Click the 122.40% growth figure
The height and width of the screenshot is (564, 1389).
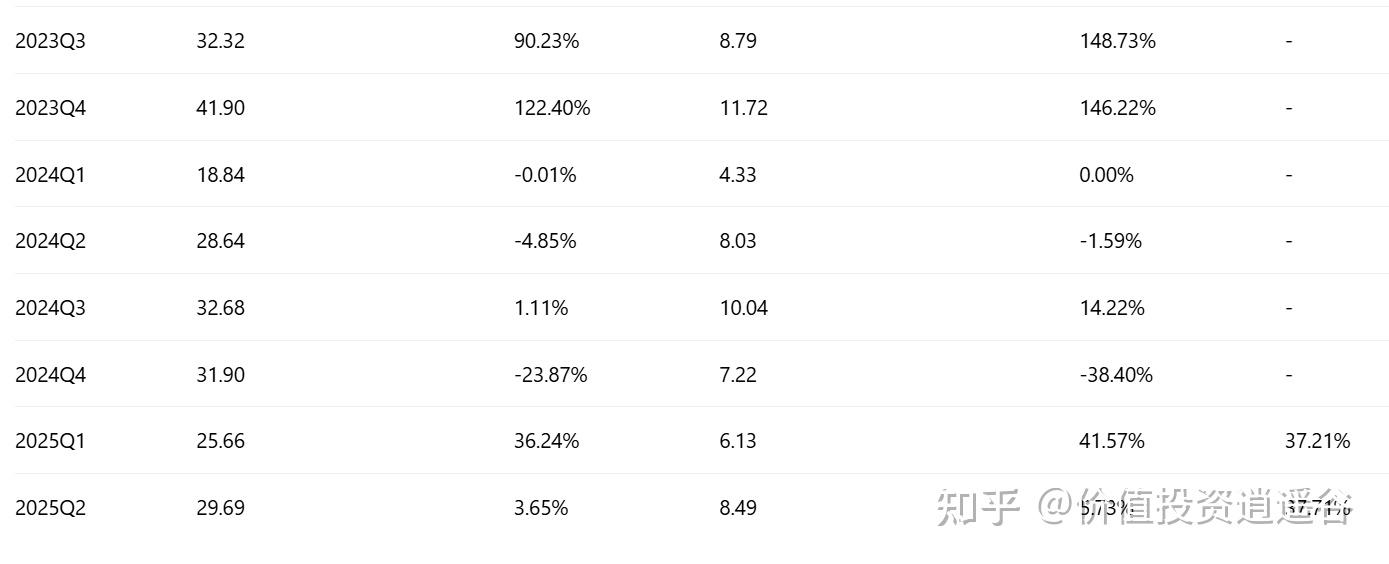click(552, 108)
